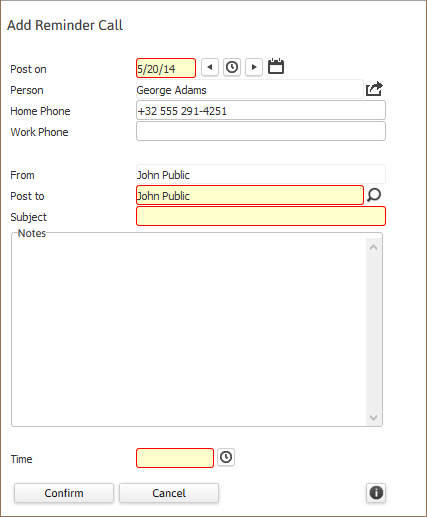
Task: Click the Person field showing George Adams
Action: coord(250,89)
